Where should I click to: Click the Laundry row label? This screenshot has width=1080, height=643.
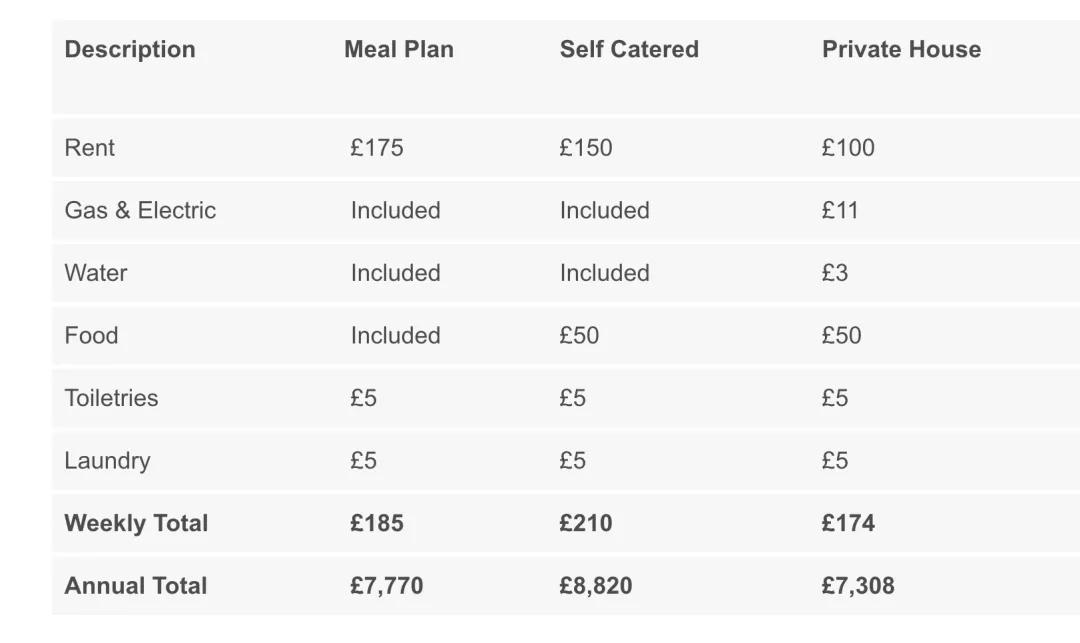pyautogui.click(x=107, y=461)
